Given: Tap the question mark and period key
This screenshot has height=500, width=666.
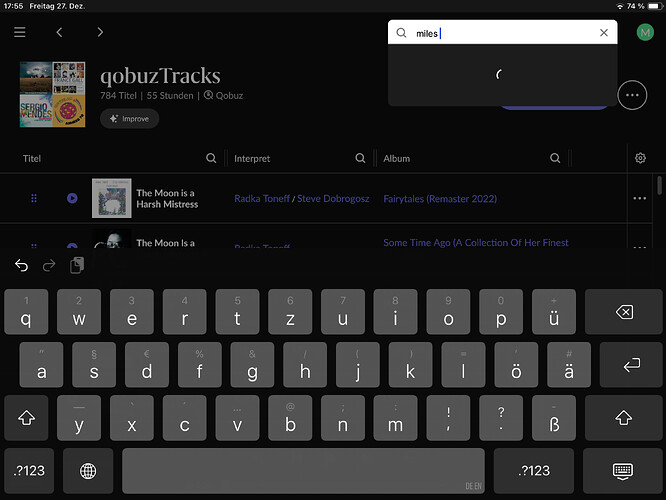Looking at the screenshot, I should [501, 418].
